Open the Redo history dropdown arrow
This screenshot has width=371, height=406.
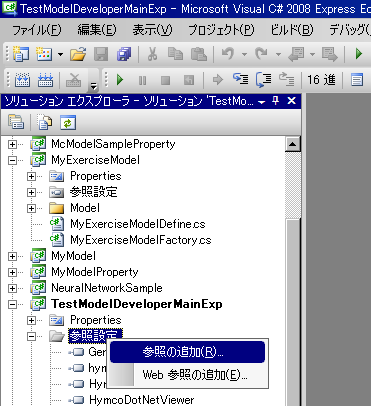(x=278, y=54)
